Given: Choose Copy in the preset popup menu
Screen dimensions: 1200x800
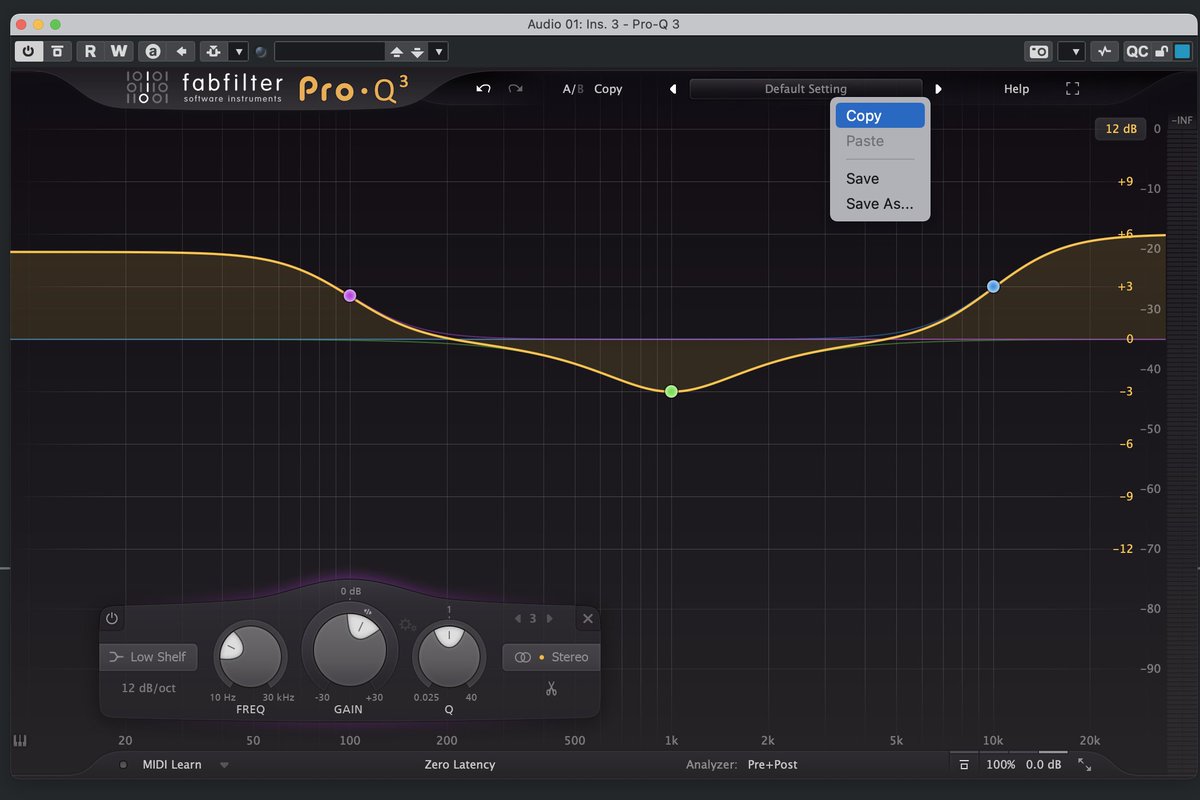Looking at the screenshot, I should point(880,116).
